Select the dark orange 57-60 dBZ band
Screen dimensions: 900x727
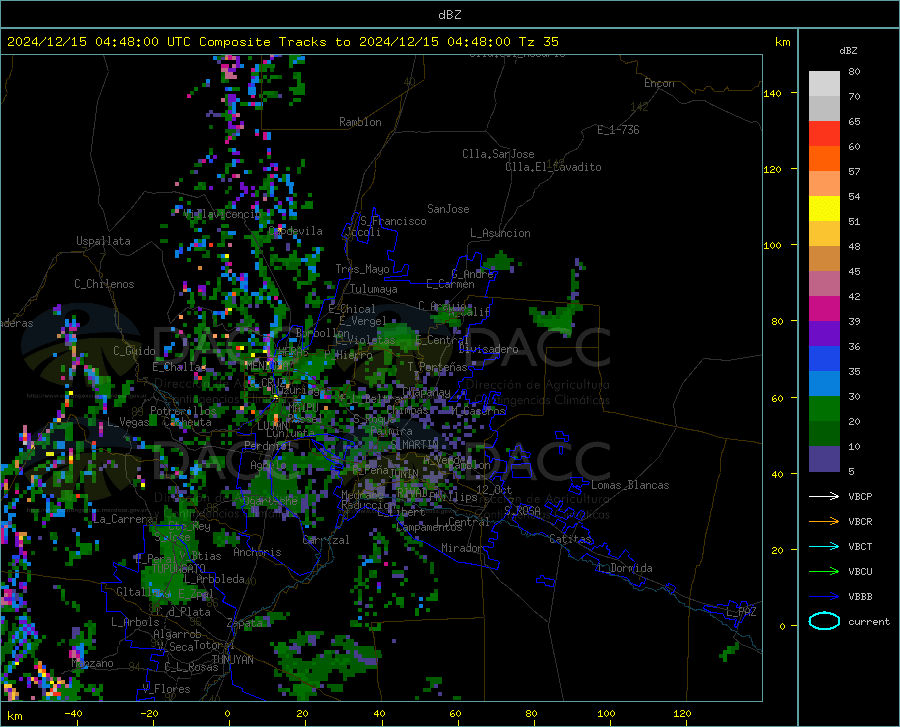pyautogui.click(x=824, y=159)
